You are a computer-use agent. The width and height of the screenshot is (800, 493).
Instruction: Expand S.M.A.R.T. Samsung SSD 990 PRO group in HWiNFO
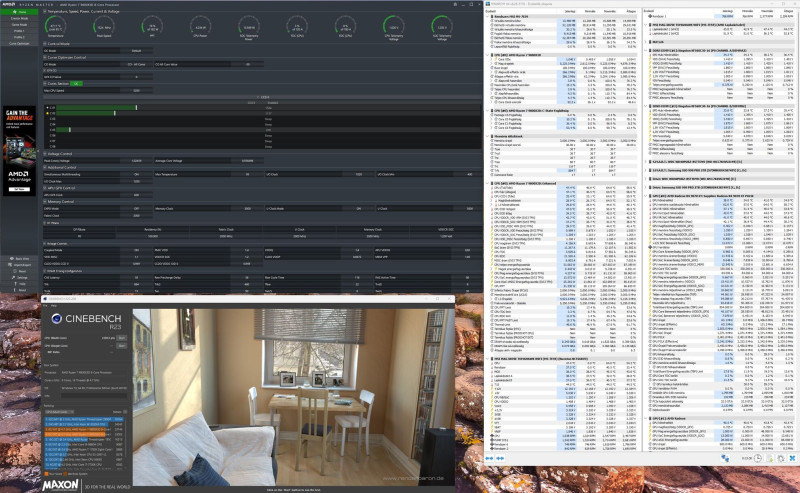pos(646,170)
